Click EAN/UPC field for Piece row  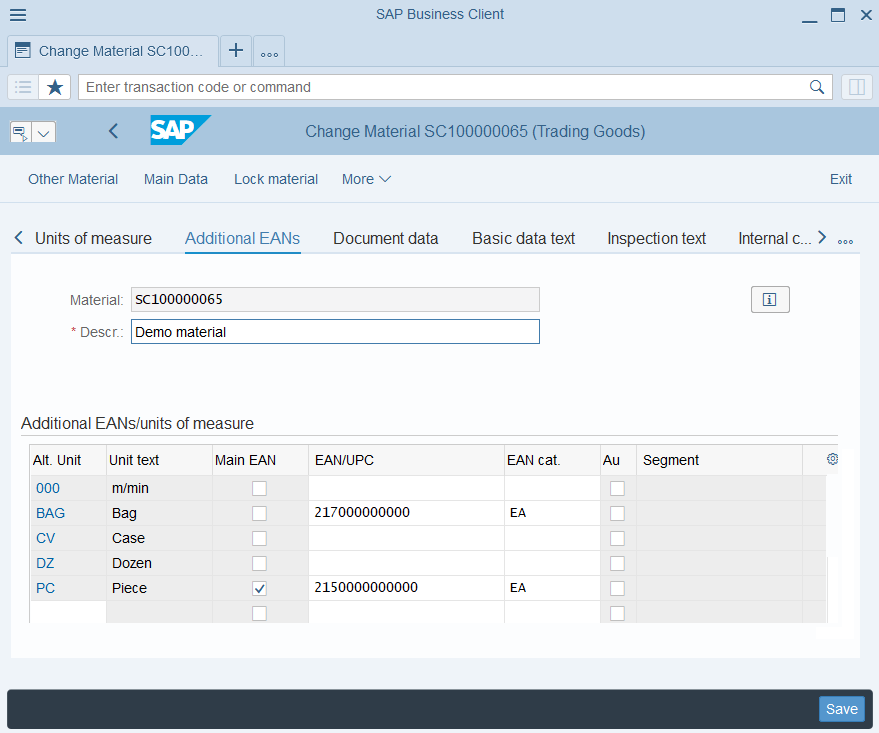pos(406,588)
